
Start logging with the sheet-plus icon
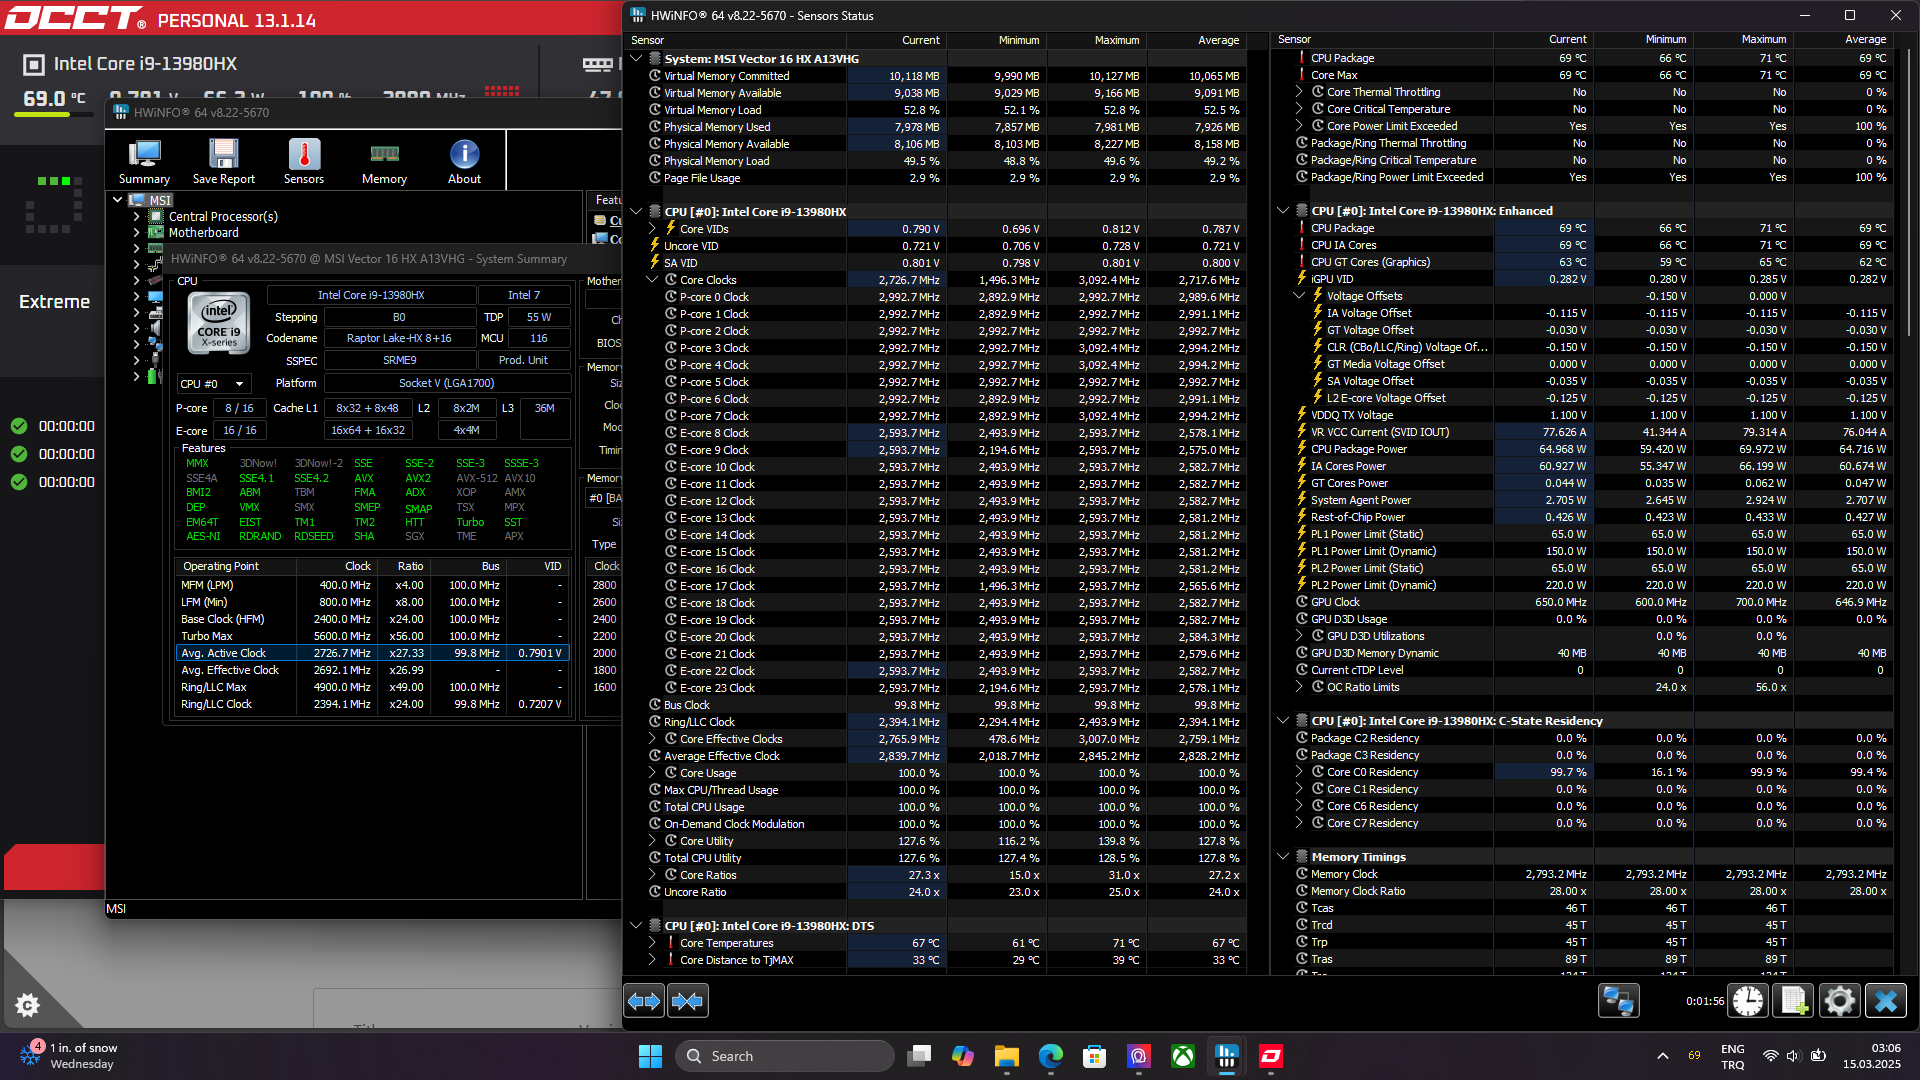1793,1001
